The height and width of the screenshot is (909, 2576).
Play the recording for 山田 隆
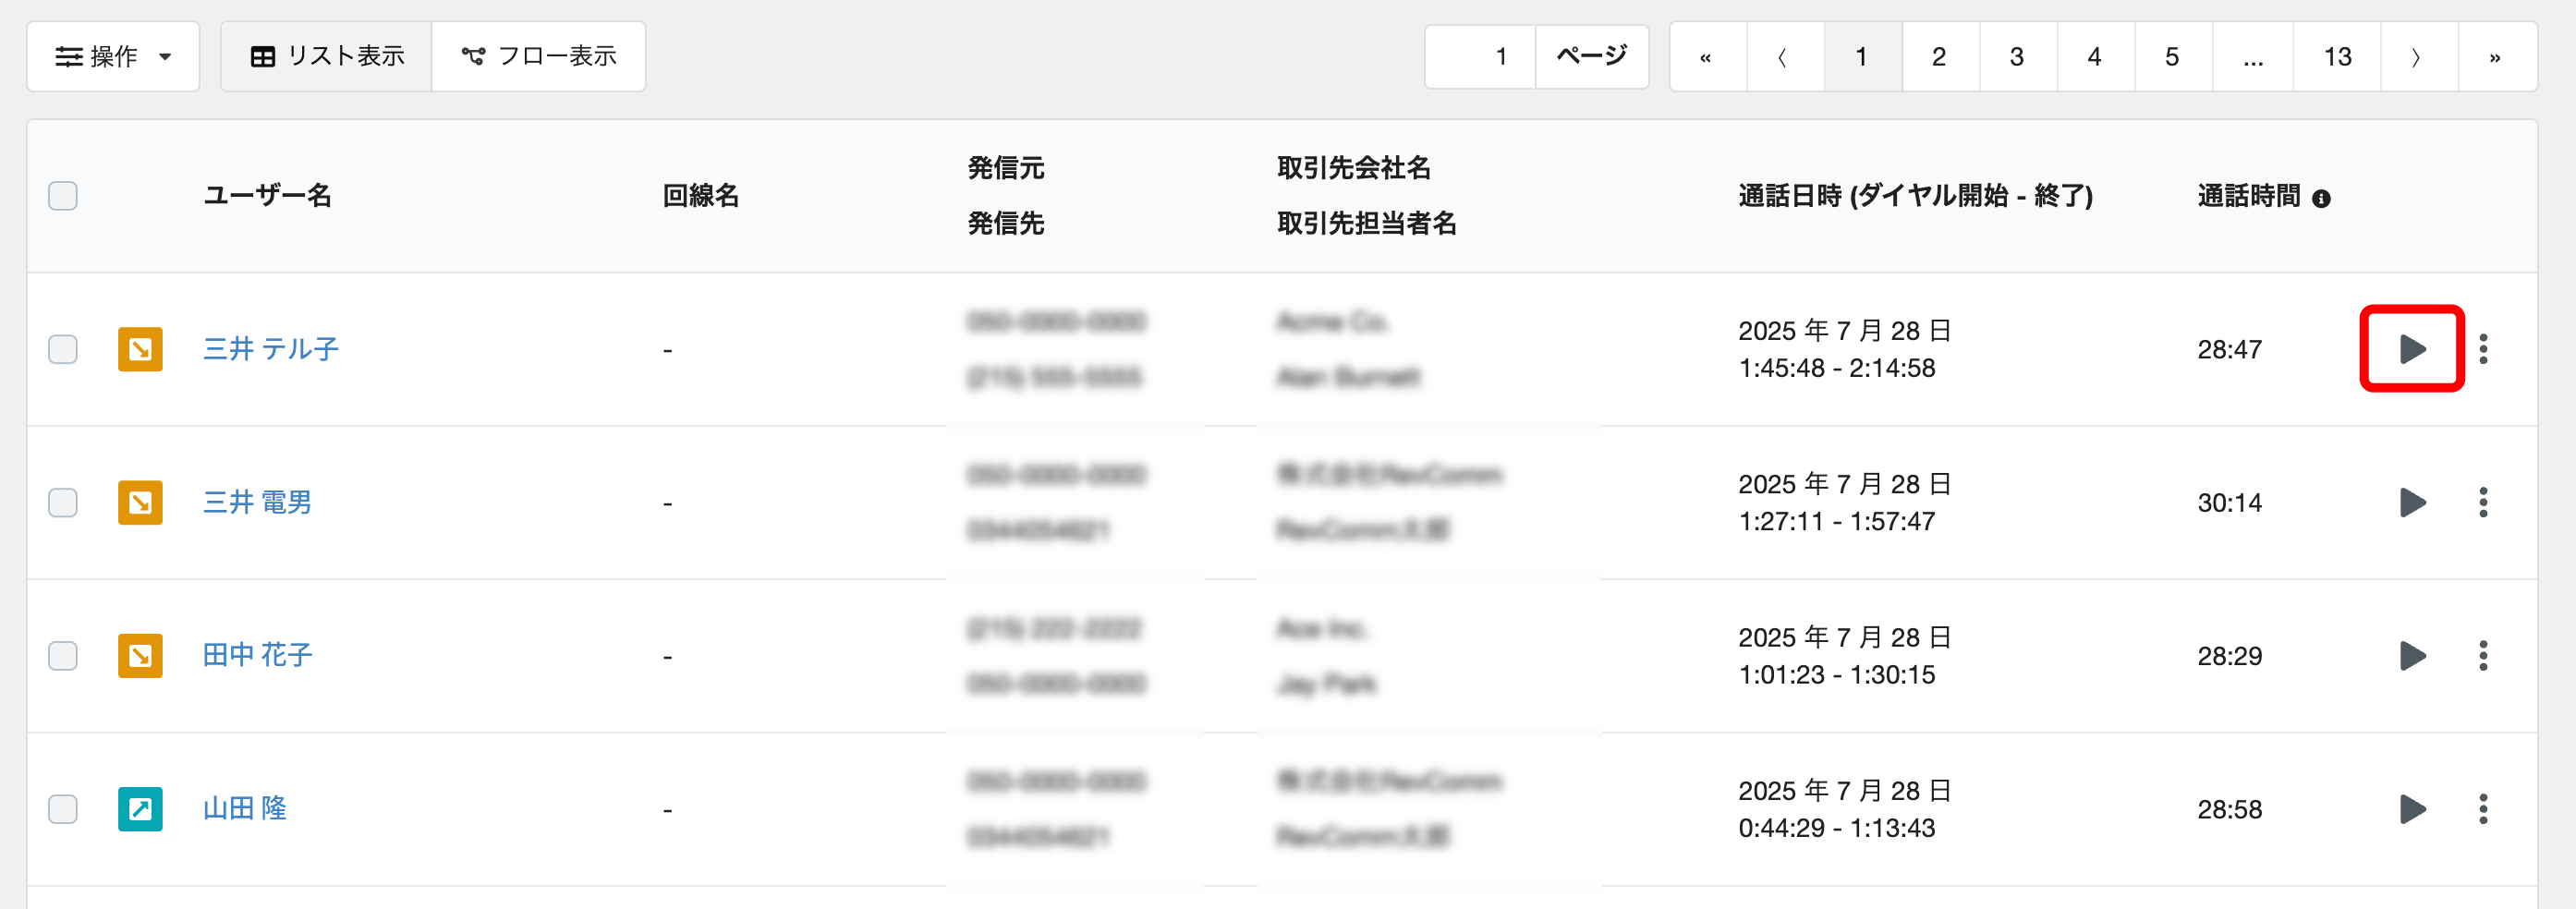(2412, 808)
